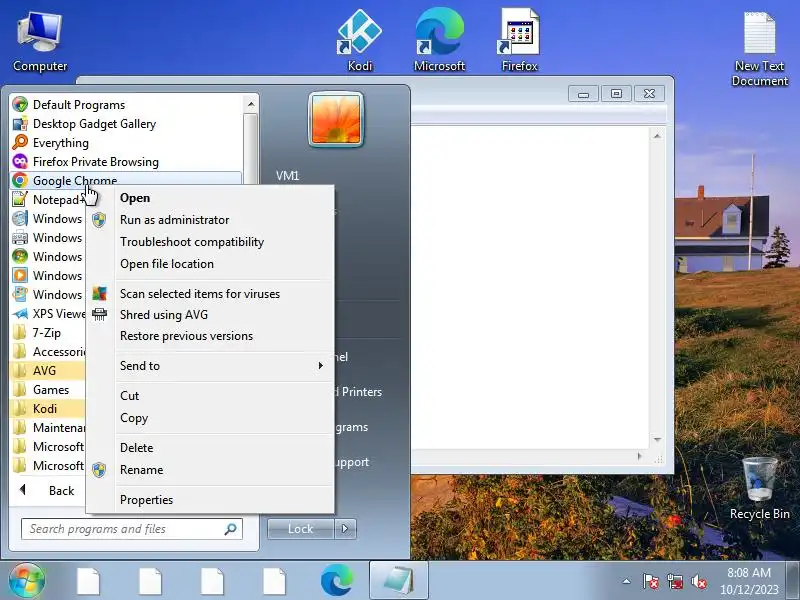Click the Start menu search magnifier icon
Screen dimensions: 800x600
[231, 529]
